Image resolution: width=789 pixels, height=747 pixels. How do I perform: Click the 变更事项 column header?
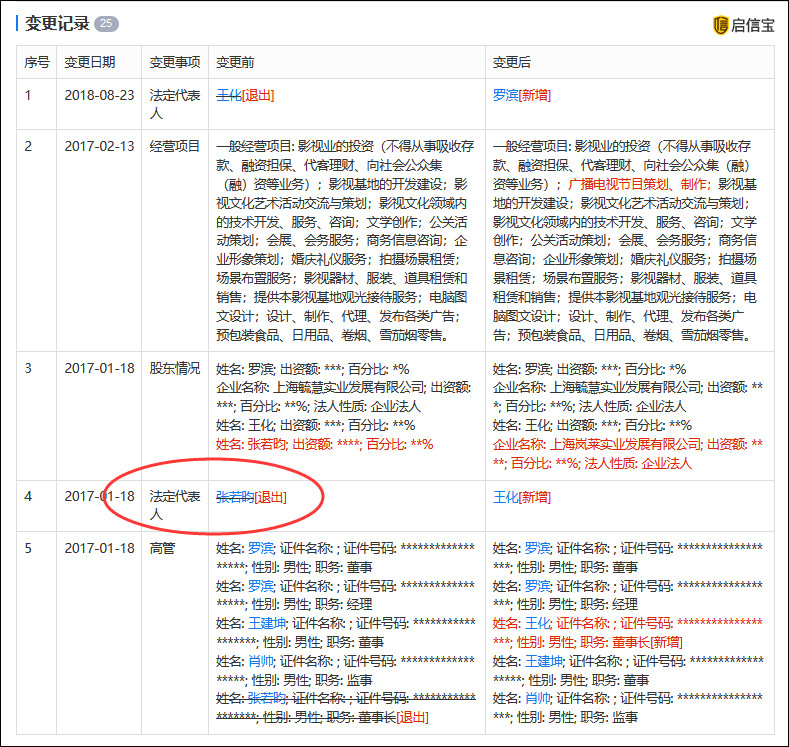pos(175,62)
